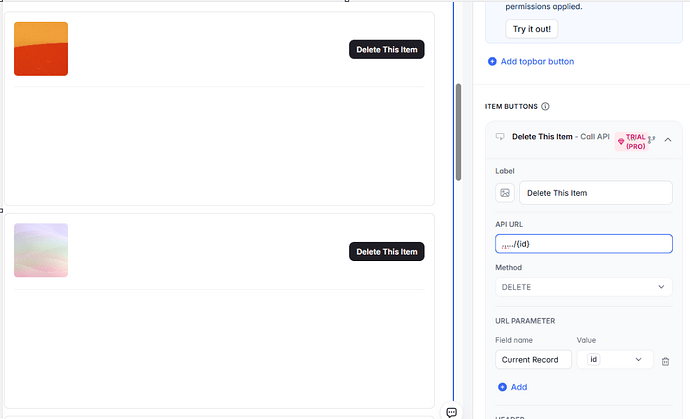Add a new URL parameter
Viewport: 690px width, 419px height.
(x=513, y=387)
